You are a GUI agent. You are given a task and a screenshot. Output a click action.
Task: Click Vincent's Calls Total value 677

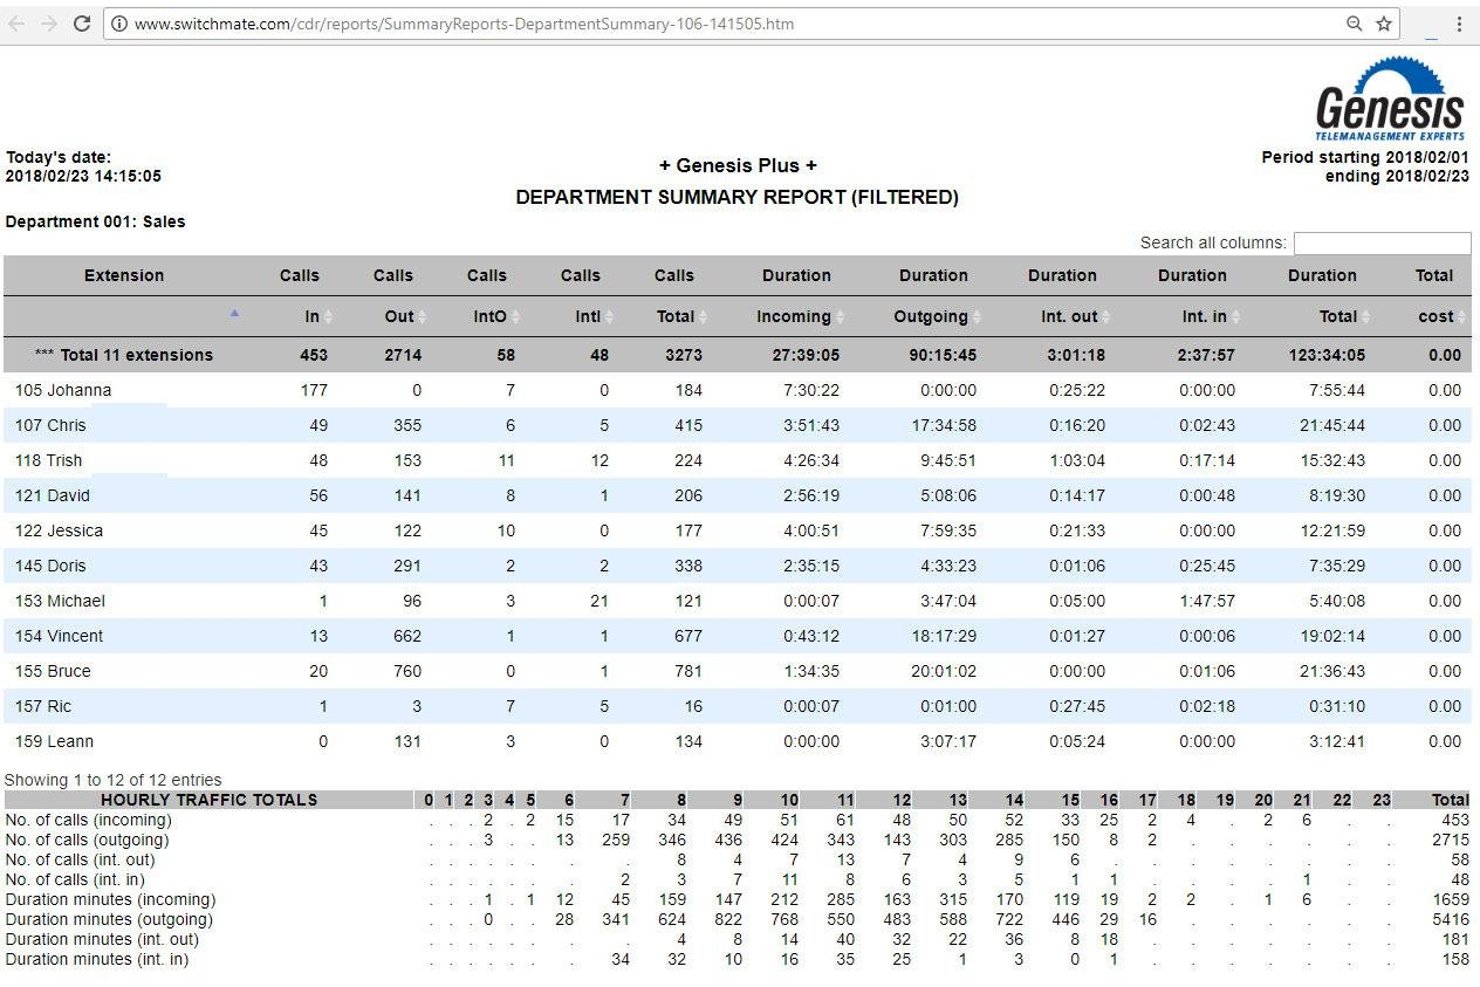pos(688,635)
